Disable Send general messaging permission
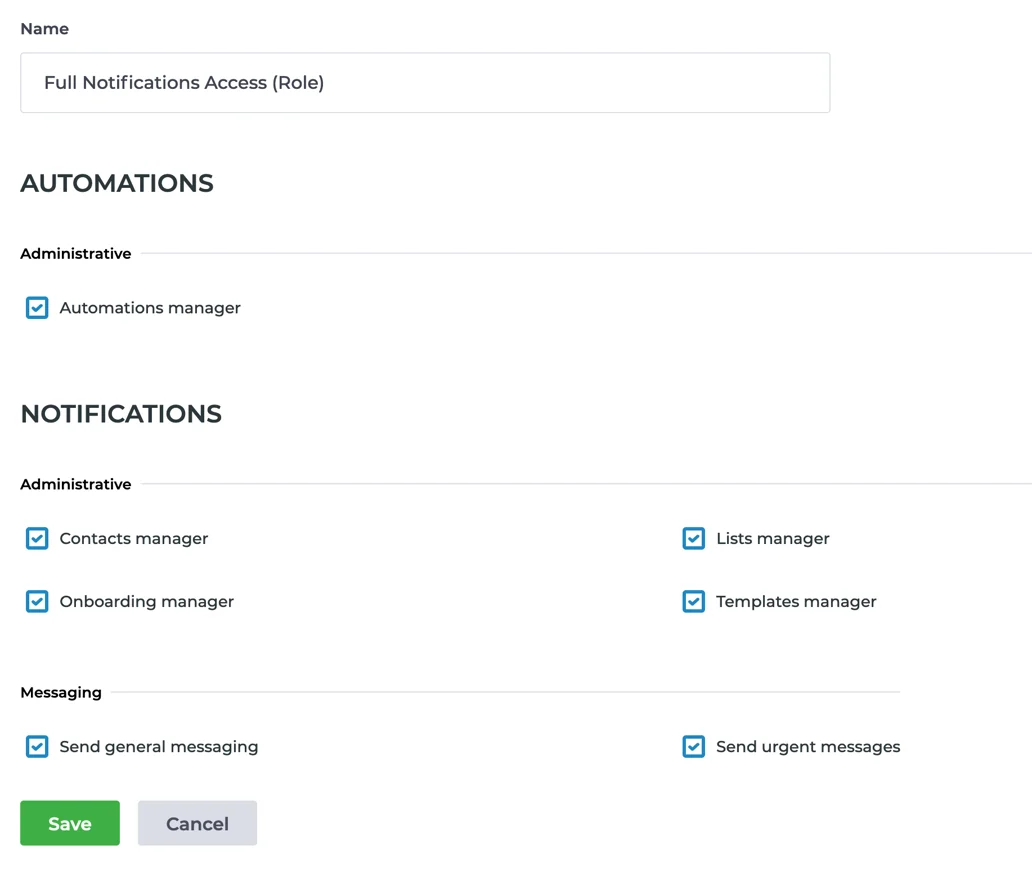The height and width of the screenshot is (872, 1032). pyautogui.click(x=36, y=746)
